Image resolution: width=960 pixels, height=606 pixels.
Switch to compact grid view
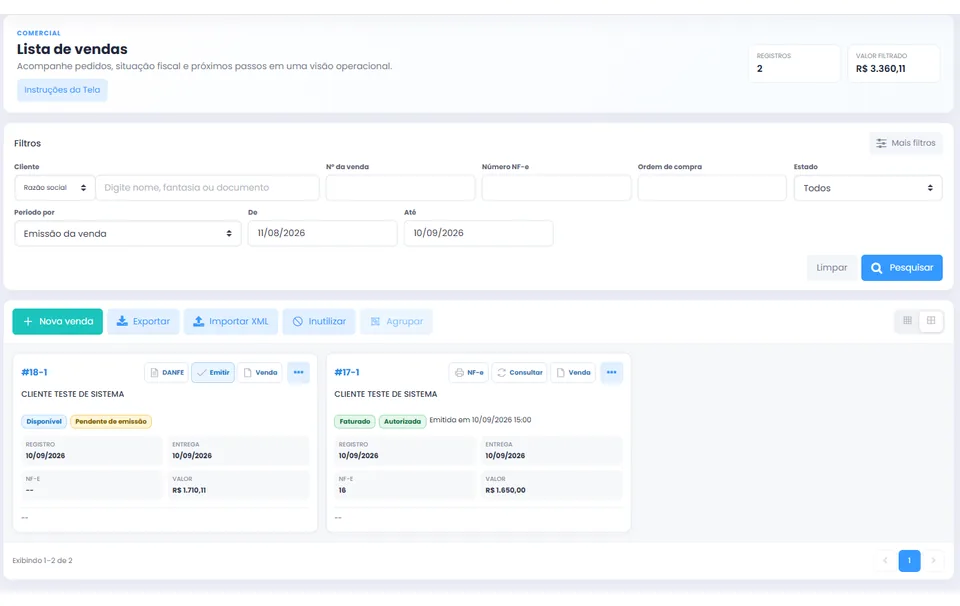907,321
